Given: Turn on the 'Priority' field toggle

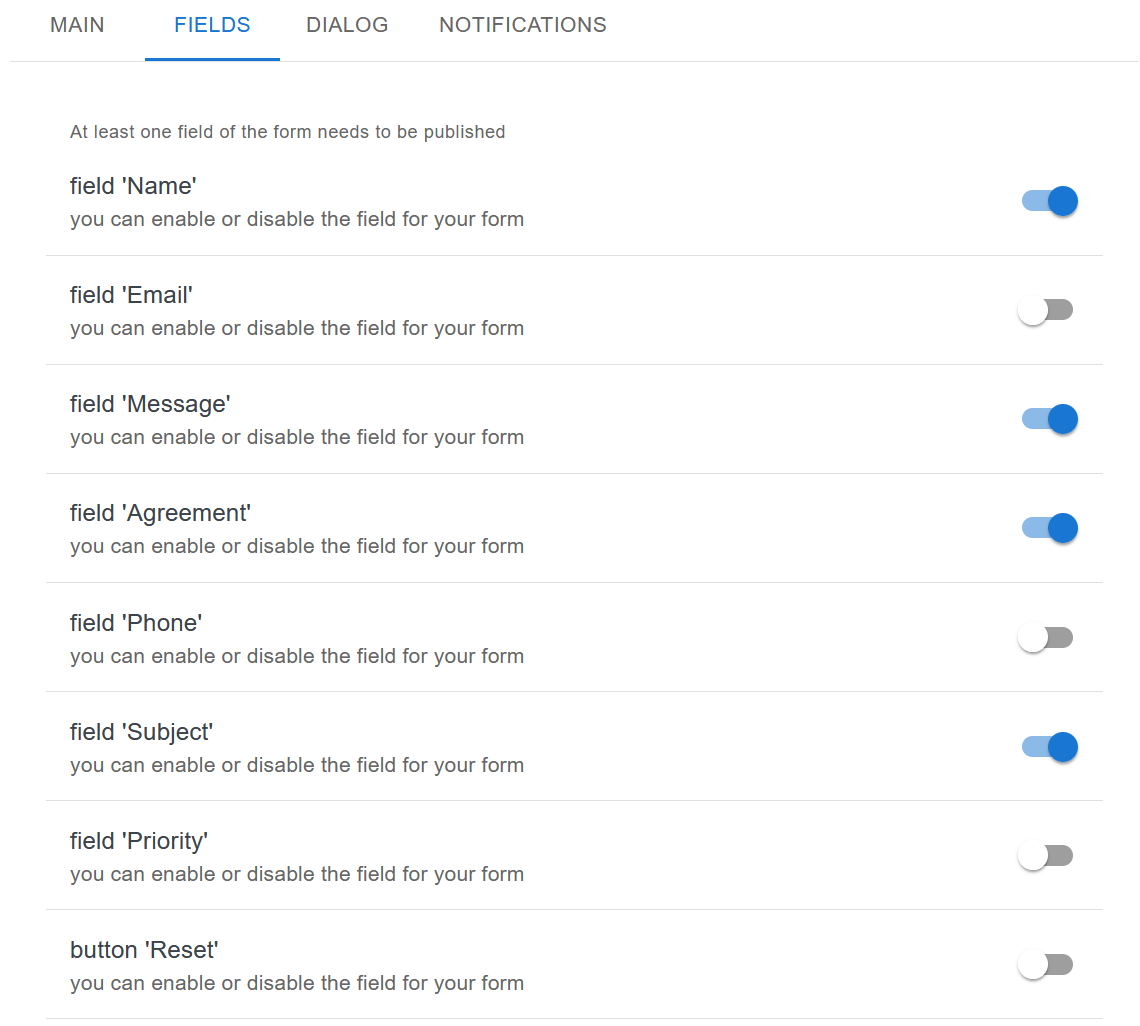Looking at the screenshot, I should pyautogui.click(x=1045, y=856).
